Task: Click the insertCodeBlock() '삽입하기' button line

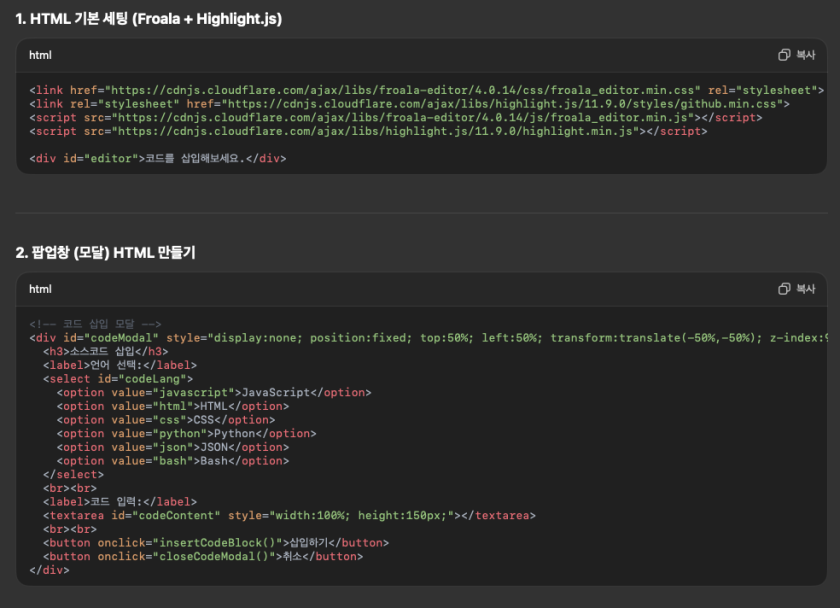Action: pos(216,543)
